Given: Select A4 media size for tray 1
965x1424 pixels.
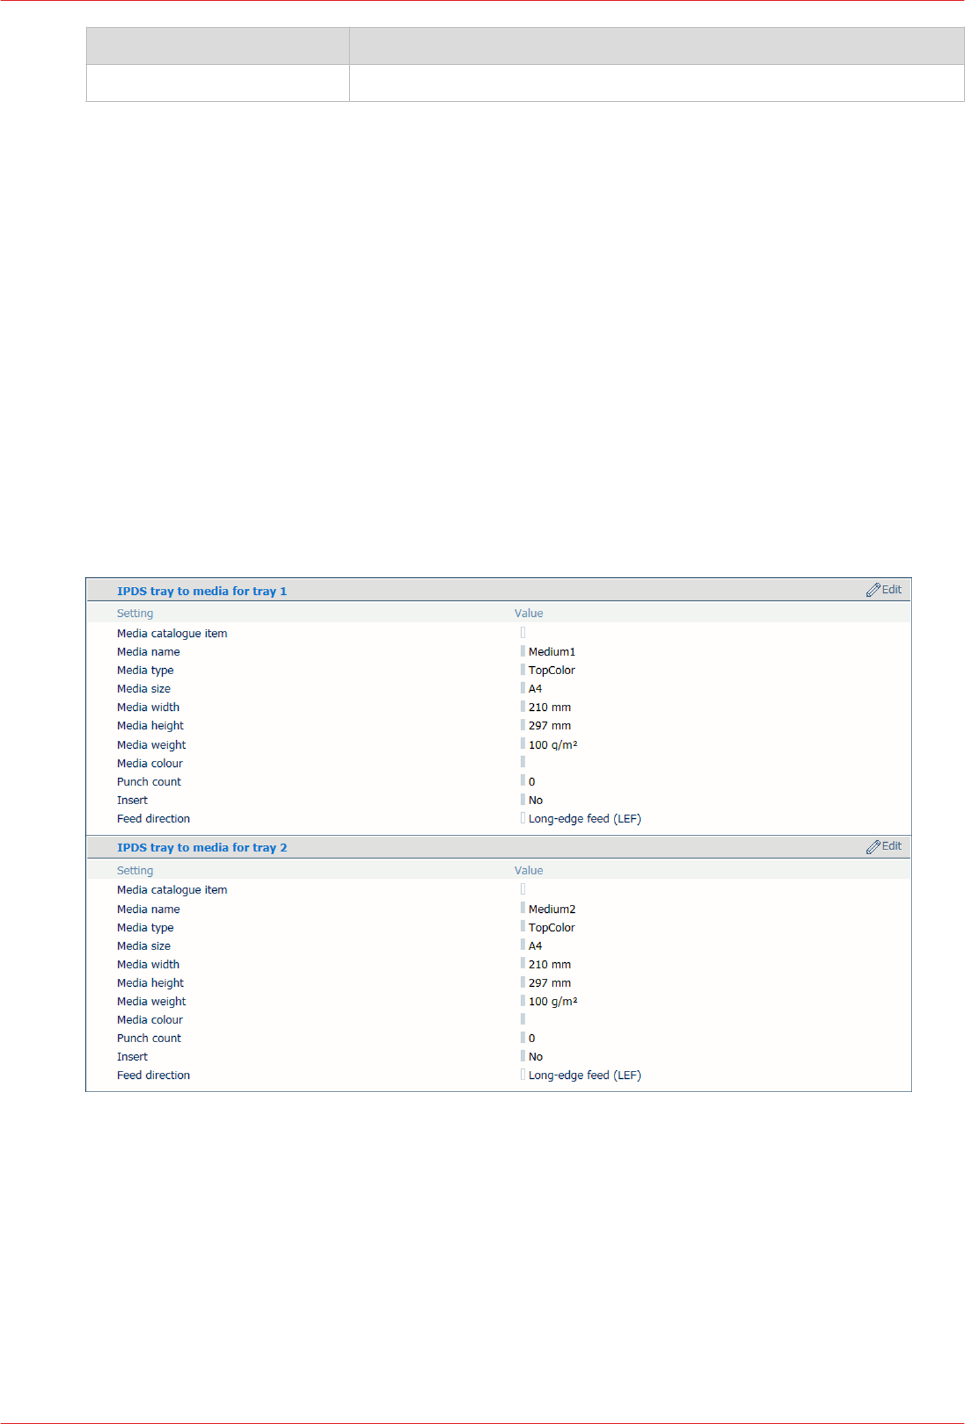Looking at the screenshot, I should pos(535,689).
